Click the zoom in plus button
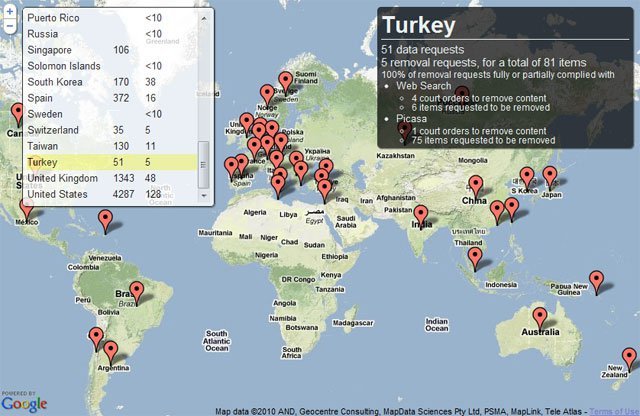The height and width of the screenshot is (416, 640). coord(9,8)
